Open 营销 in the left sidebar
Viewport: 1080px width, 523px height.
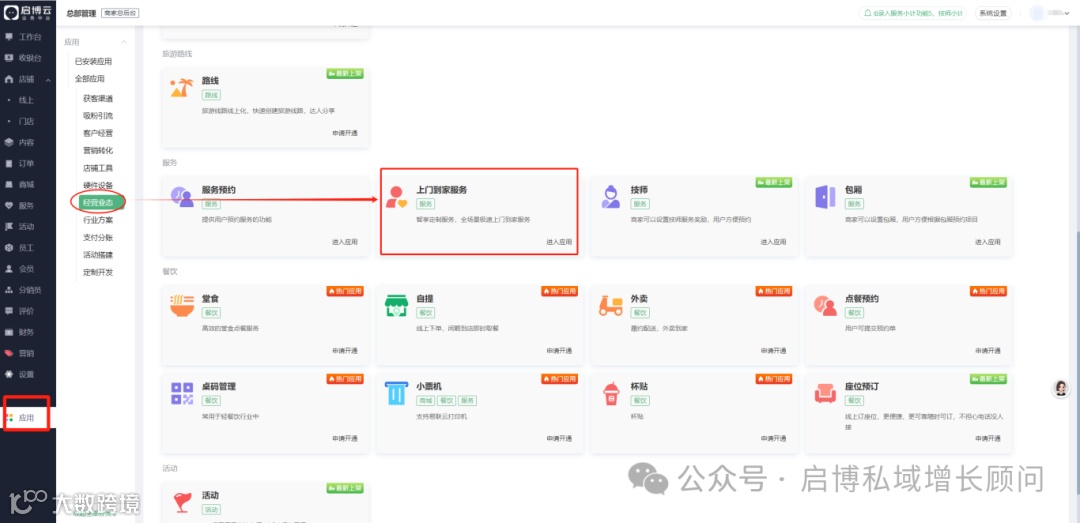click(x=28, y=353)
